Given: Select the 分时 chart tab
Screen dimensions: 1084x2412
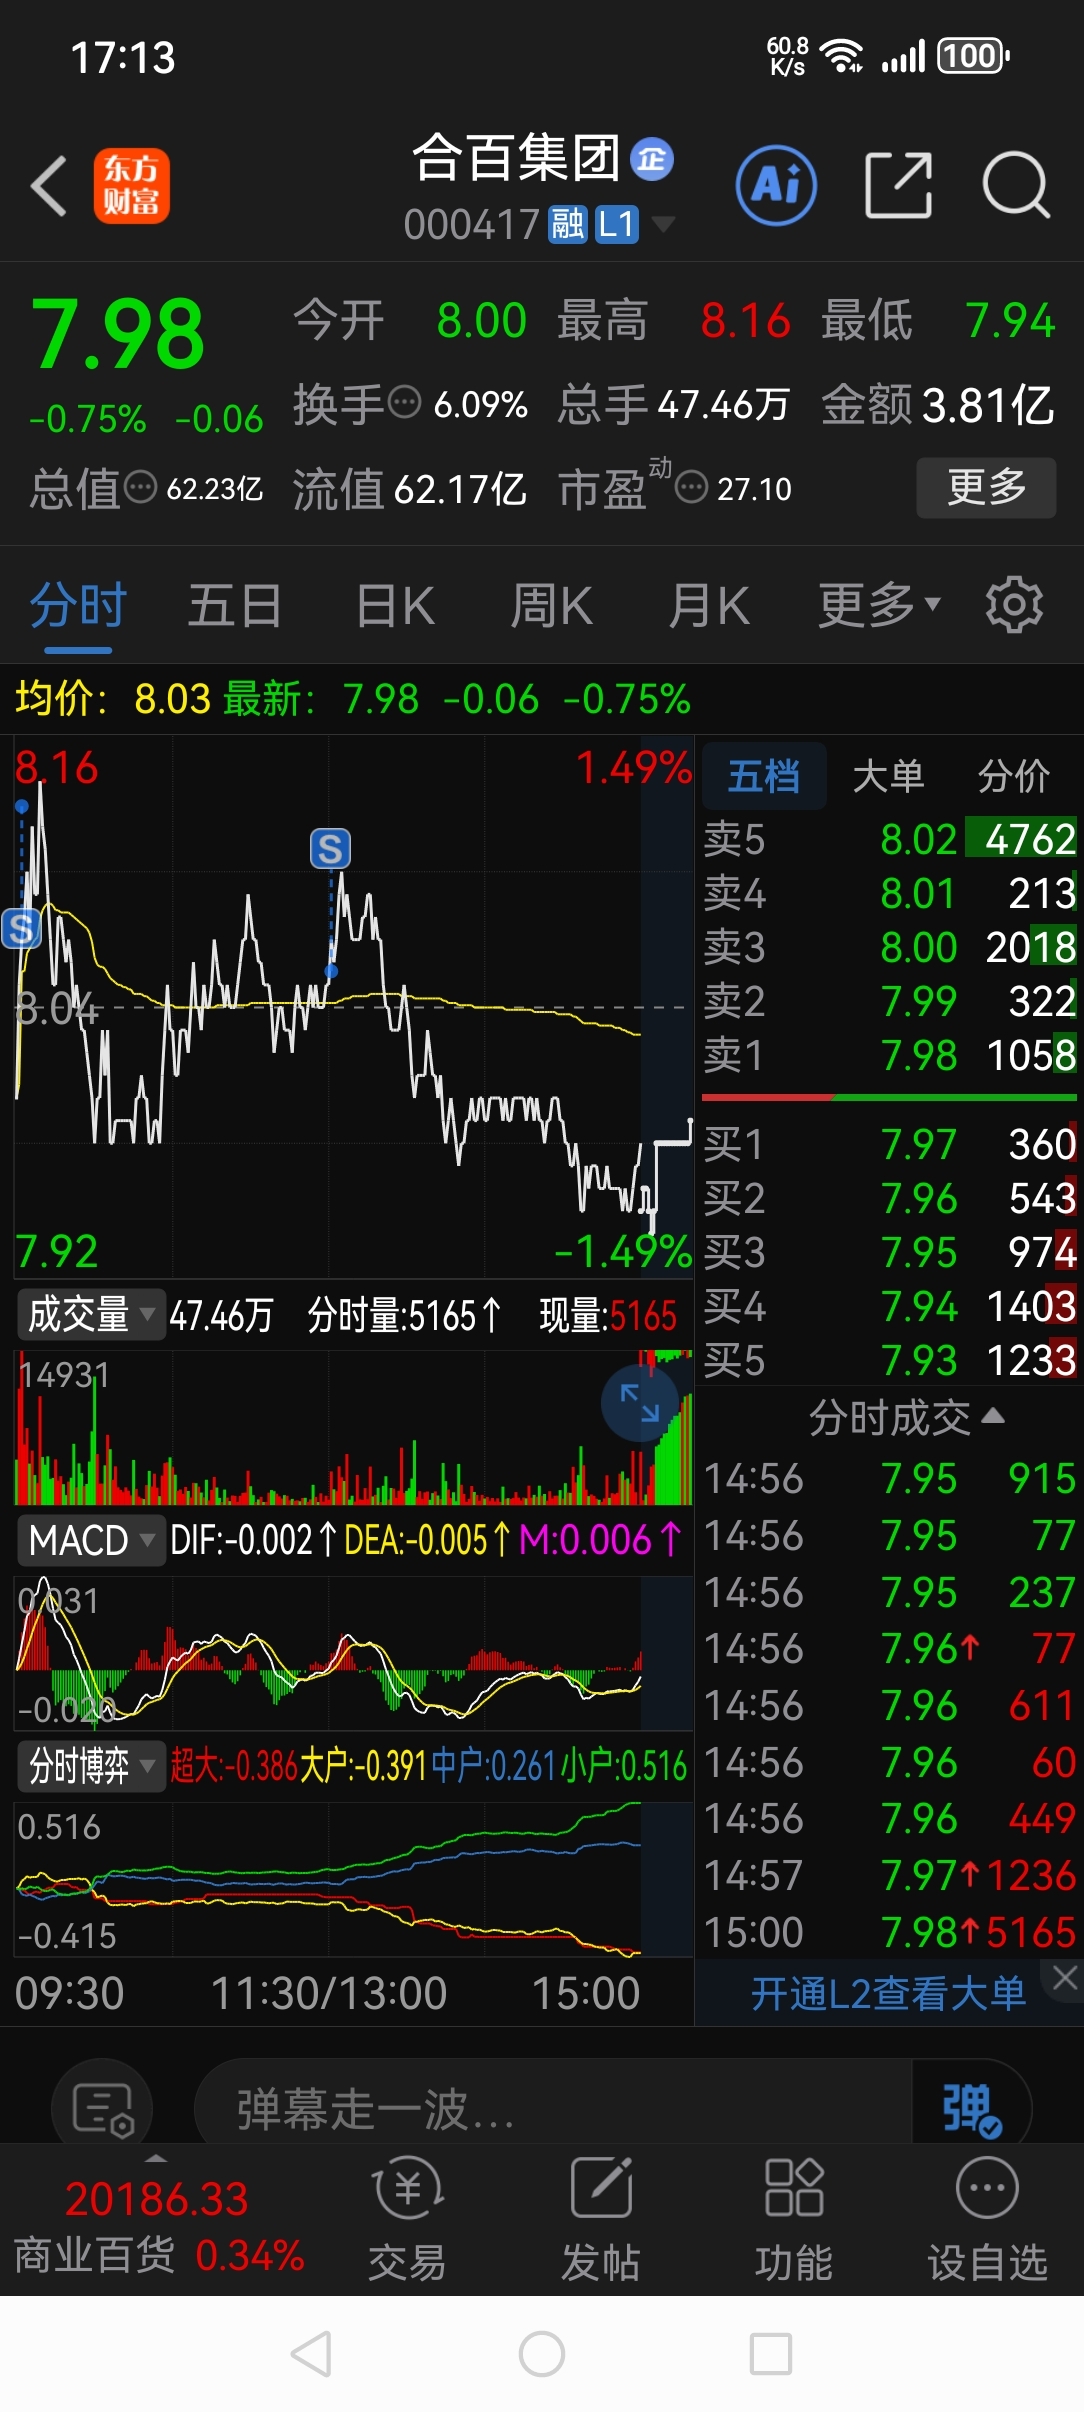Looking at the screenshot, I should pyautogui.click(x=78, y=606).
